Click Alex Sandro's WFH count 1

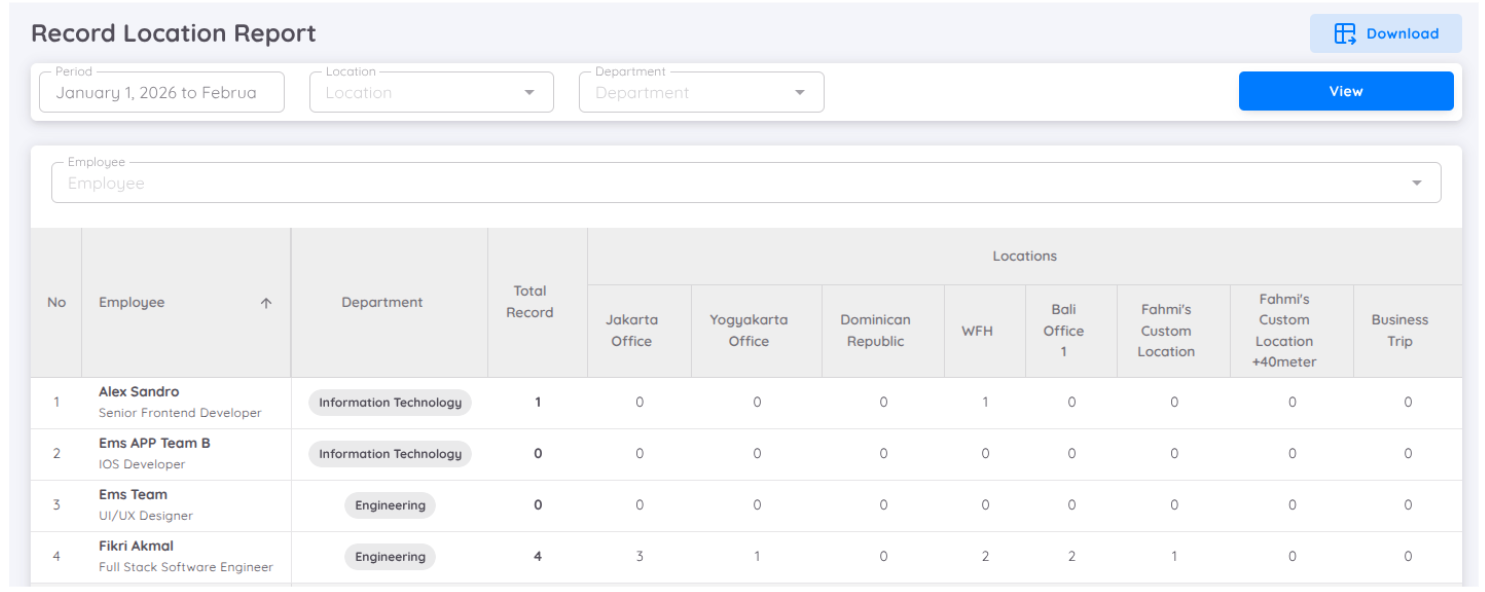985,403
